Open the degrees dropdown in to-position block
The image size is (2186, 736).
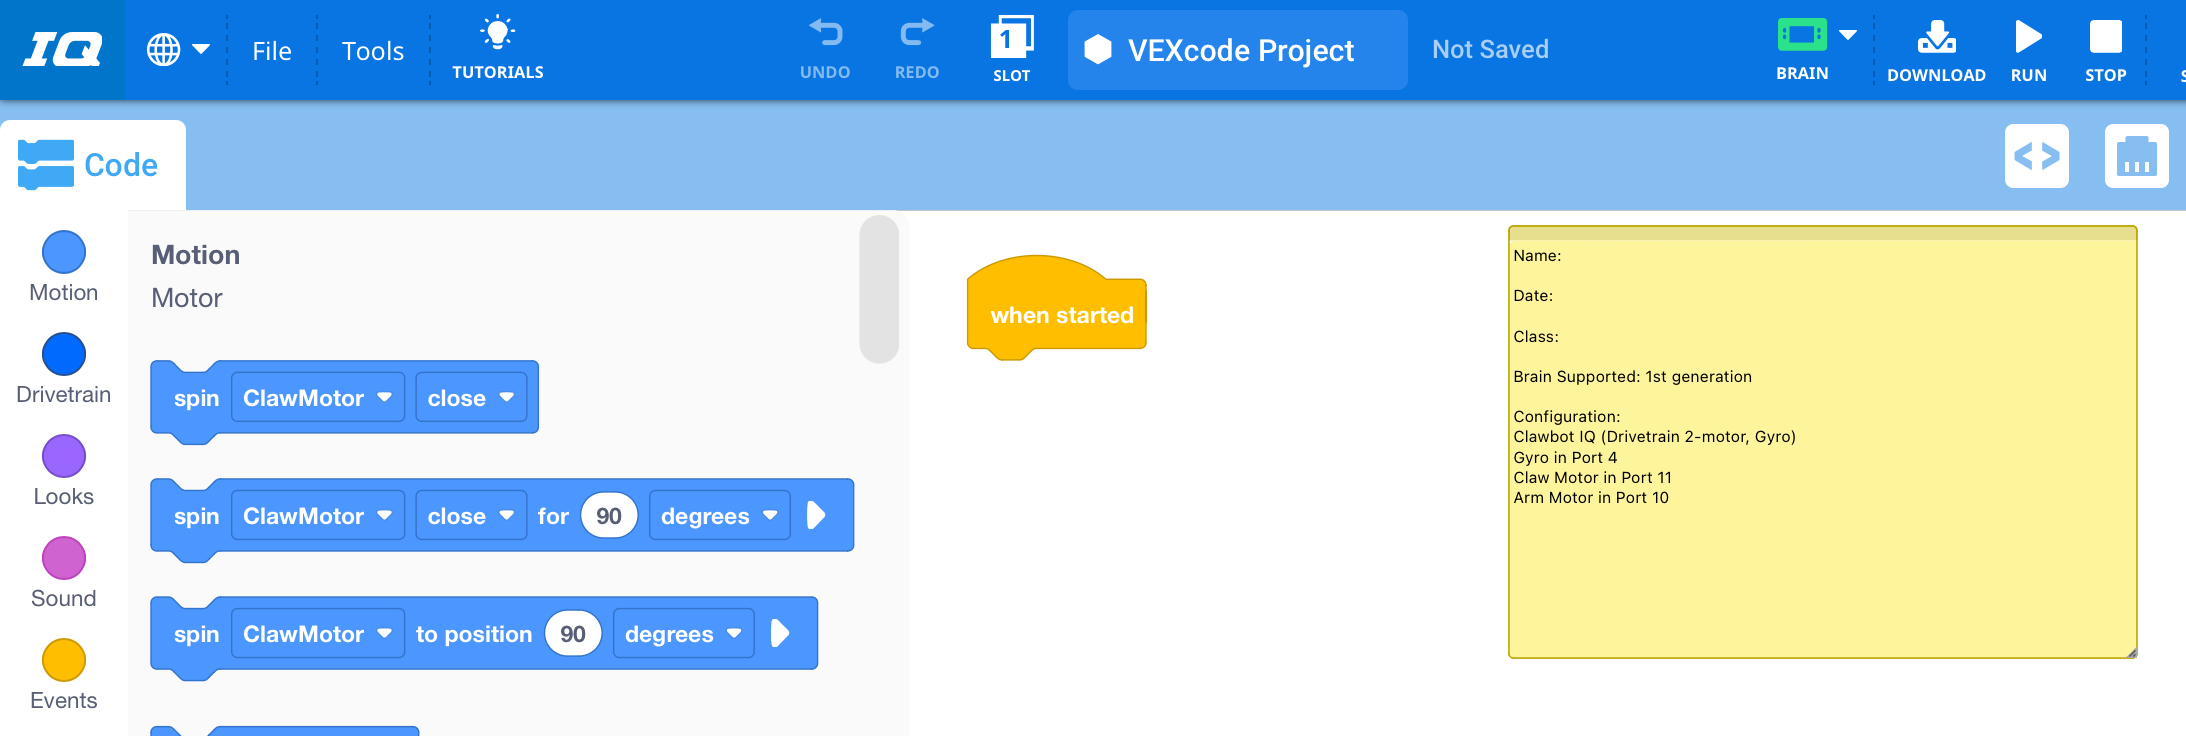click(x=683, y=634)
